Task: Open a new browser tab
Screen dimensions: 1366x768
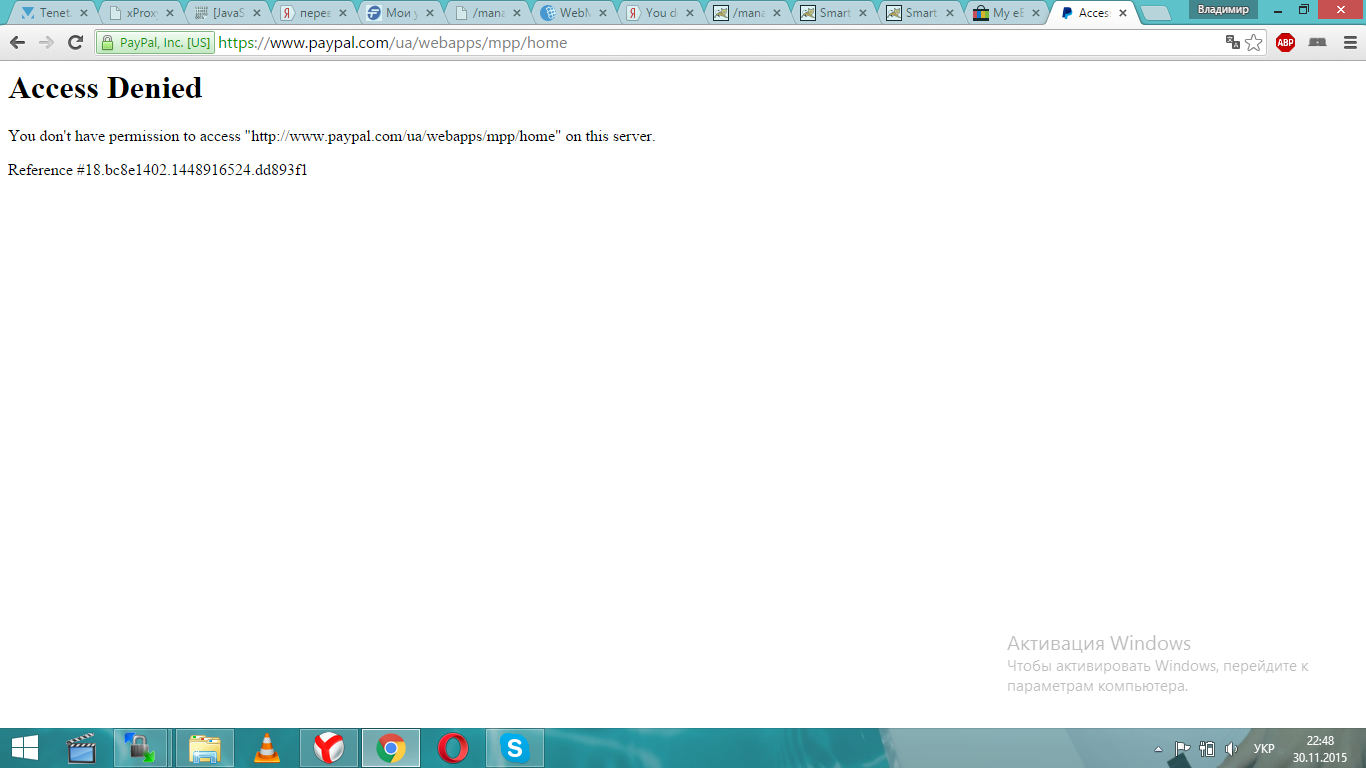Action: point(1155,13)
